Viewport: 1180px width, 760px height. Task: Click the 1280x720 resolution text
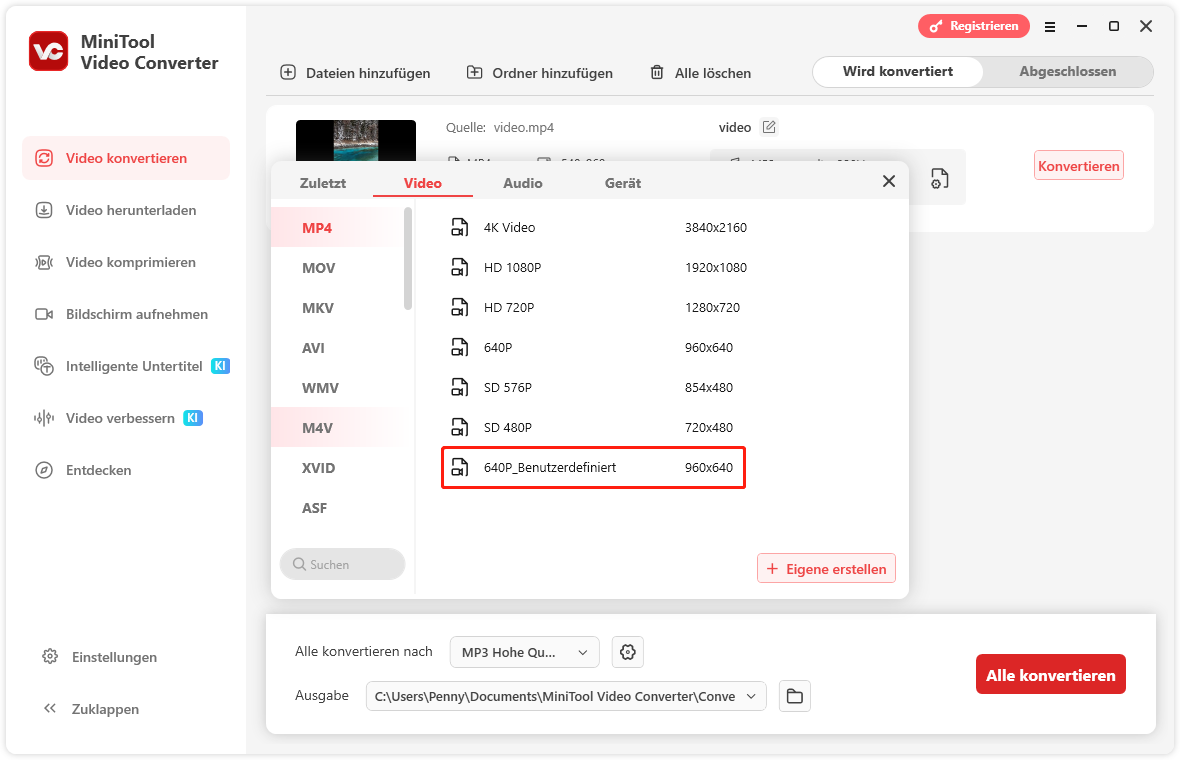pyautogui.click(x=712, y=307)
